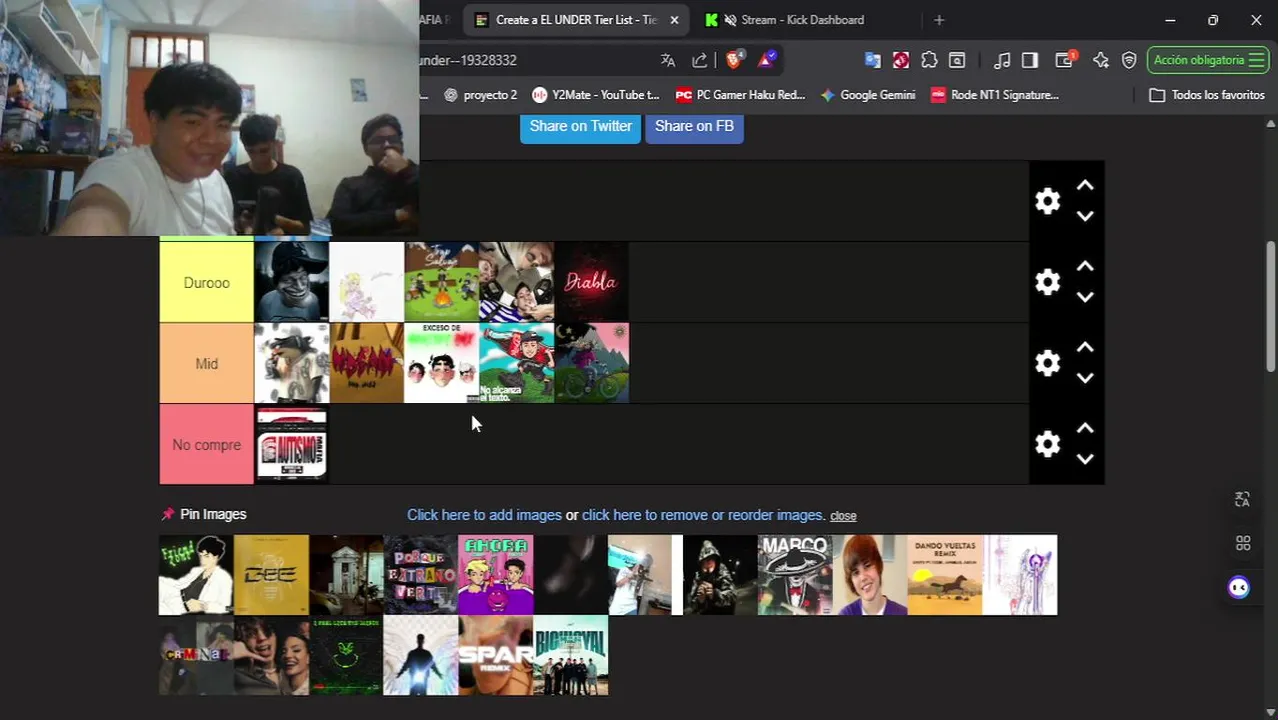This screenshot has height=720, width=1278.
Task: Select the yellow Durooo tier label
Action: pos(207,282)
